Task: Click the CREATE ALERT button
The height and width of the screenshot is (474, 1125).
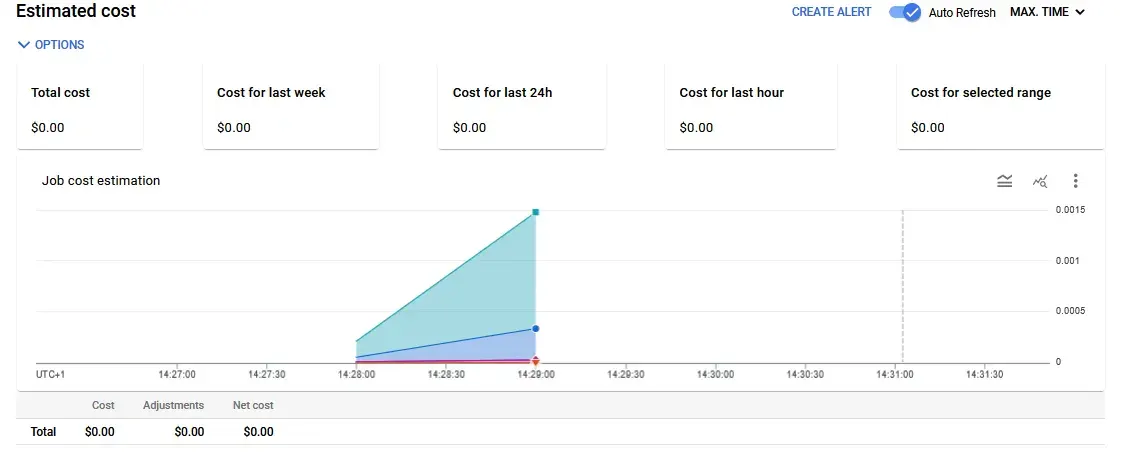Action: pos(832,12)
